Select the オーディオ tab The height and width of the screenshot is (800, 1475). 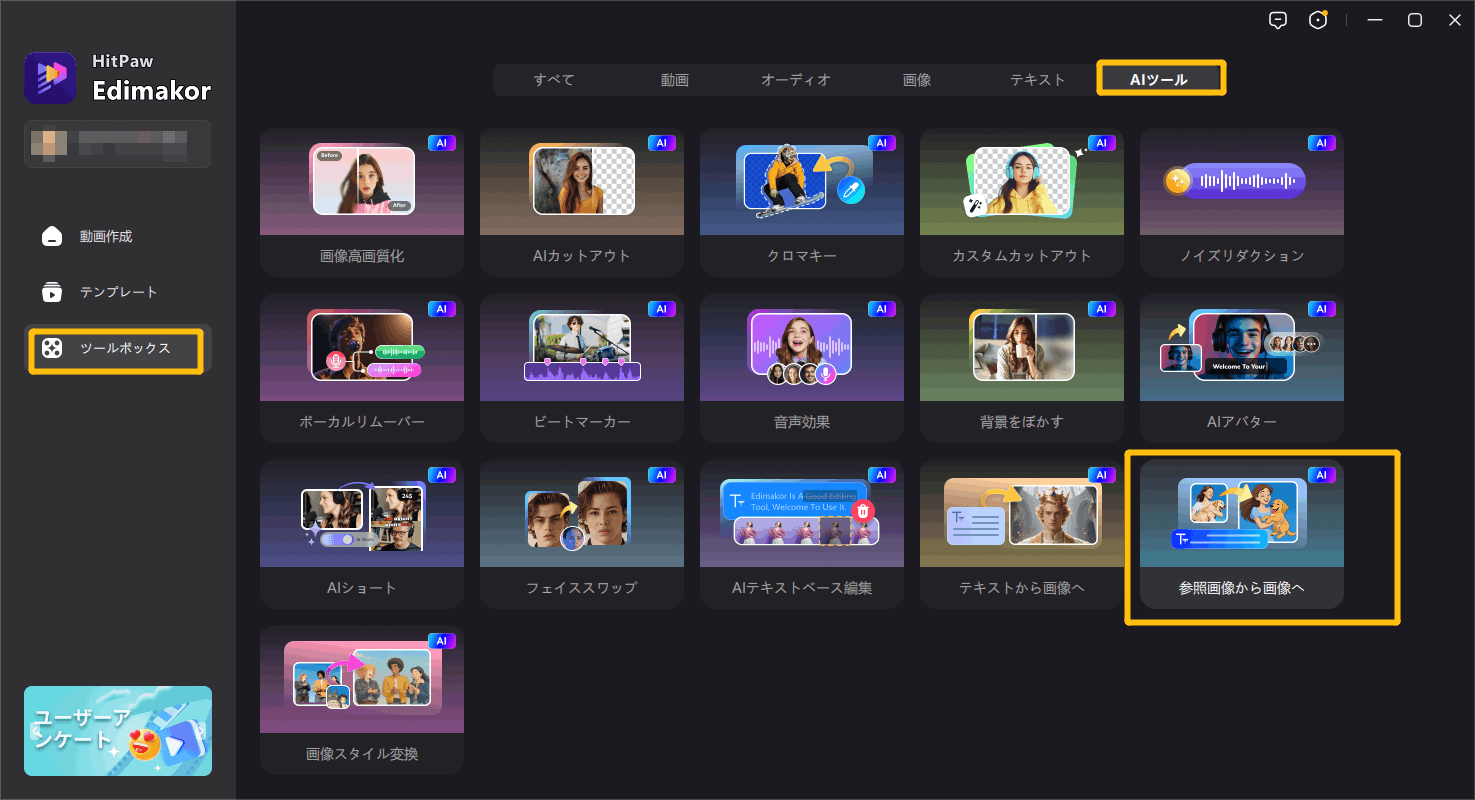795,80
